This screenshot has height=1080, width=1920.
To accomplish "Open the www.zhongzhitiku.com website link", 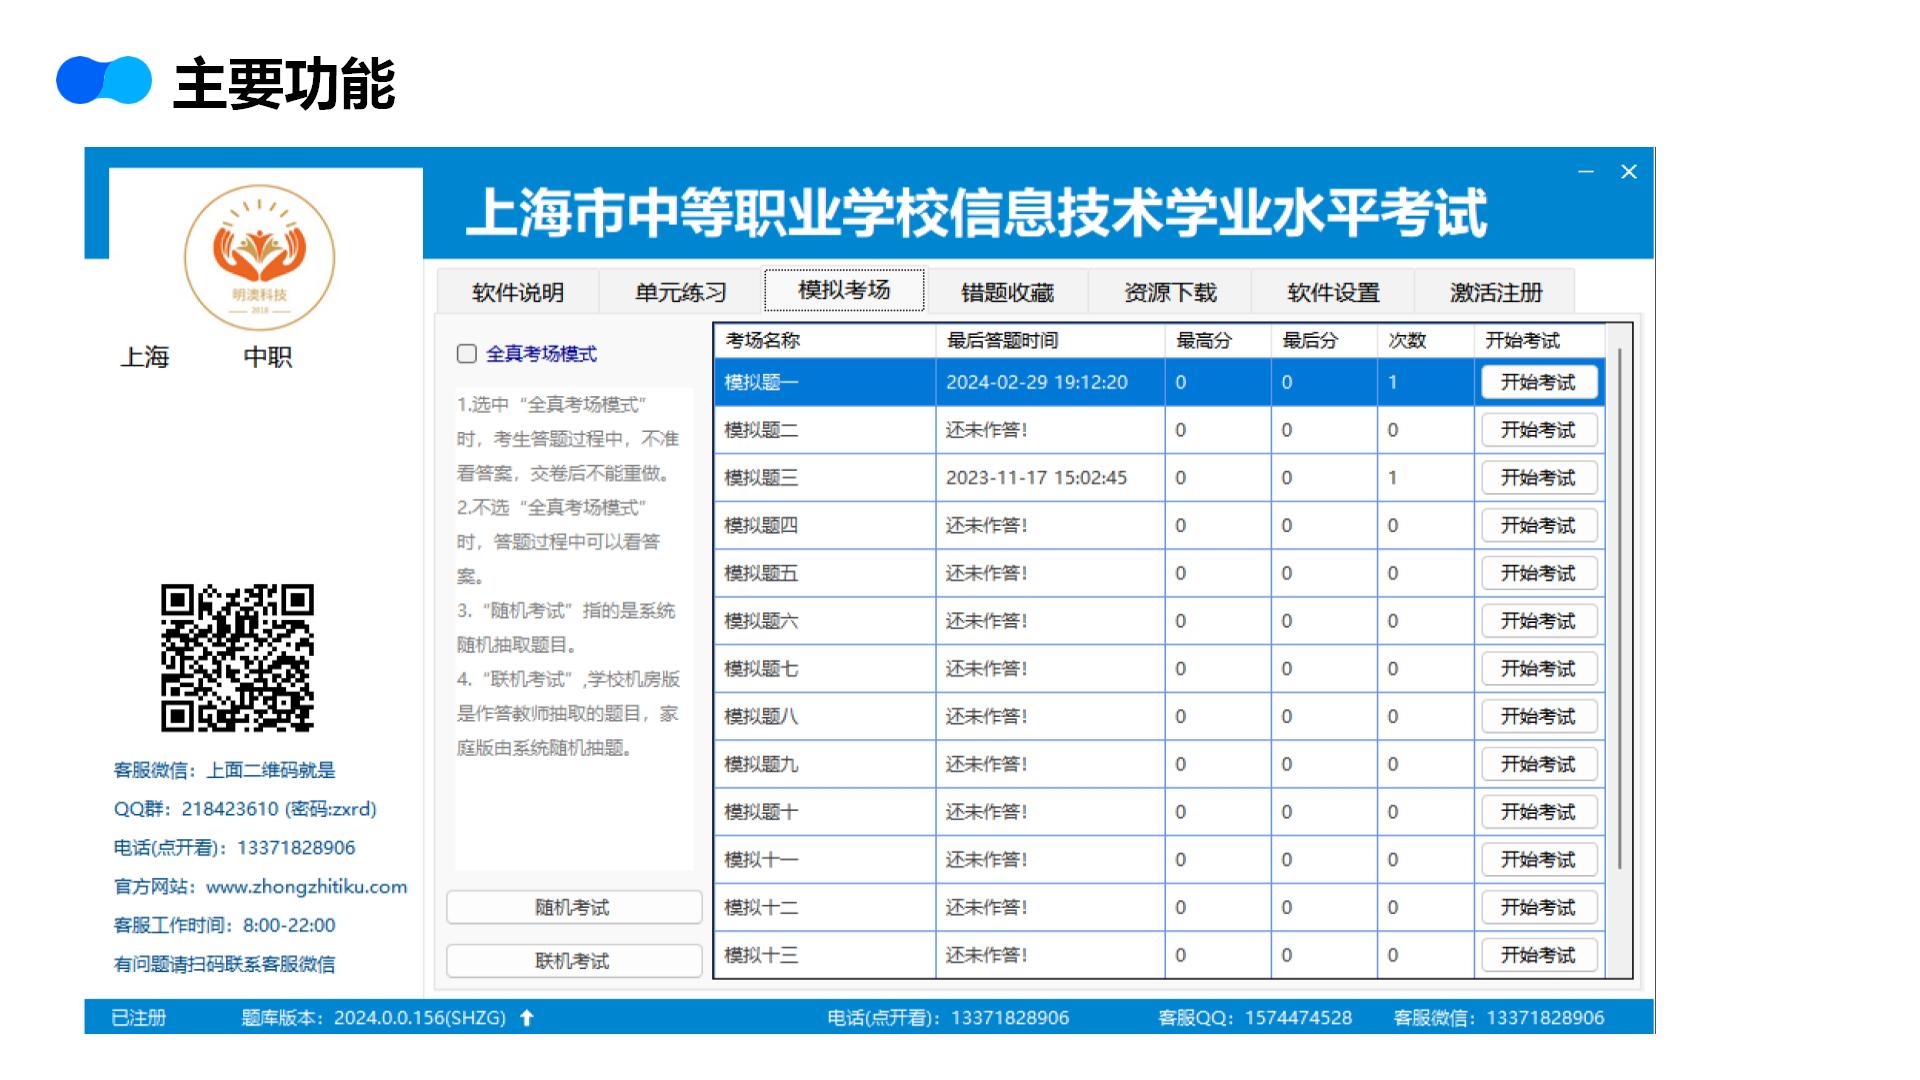I will coord(306,886).
